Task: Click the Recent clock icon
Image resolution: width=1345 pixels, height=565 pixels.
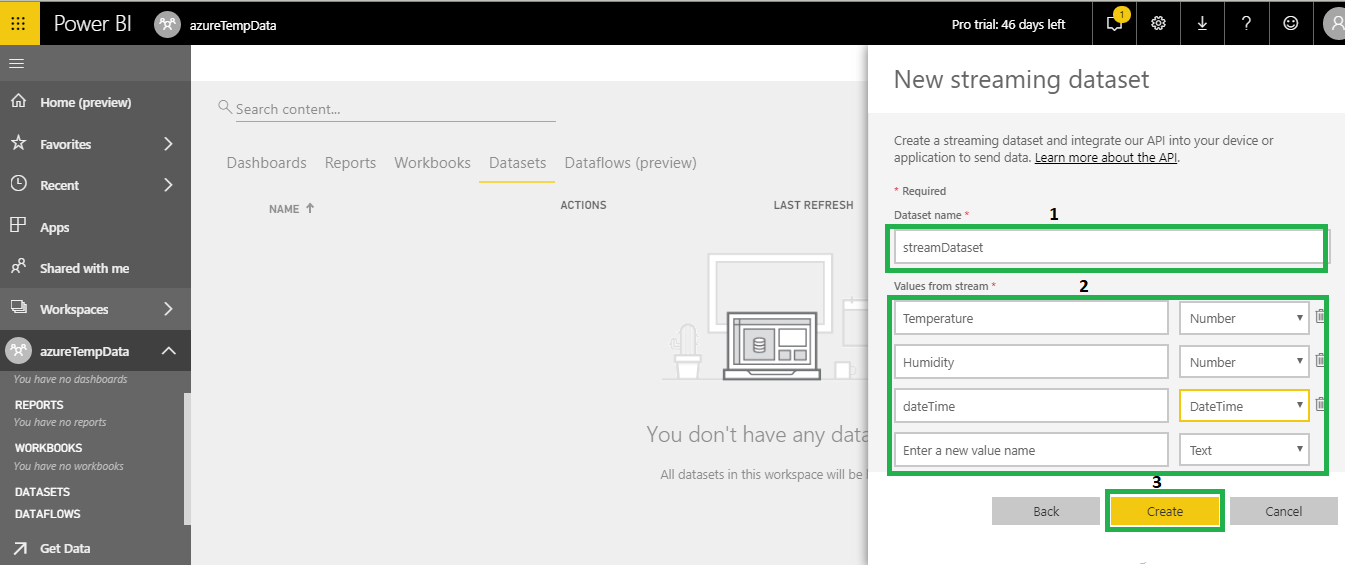Action: click(x=18, y=184)
